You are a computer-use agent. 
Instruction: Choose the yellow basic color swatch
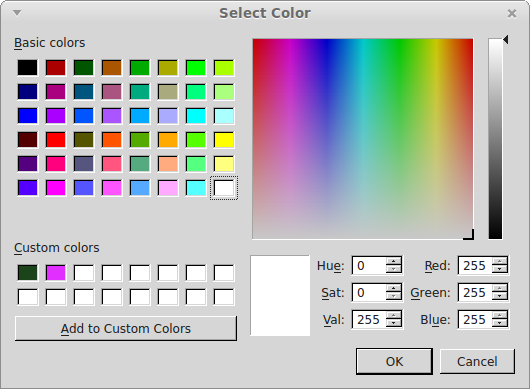(224, 140)
